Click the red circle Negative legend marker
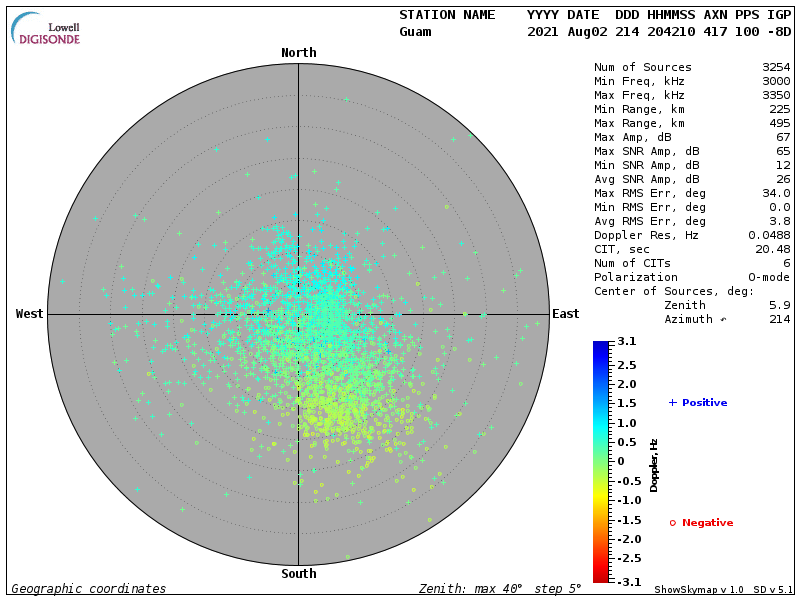Viewport: 800px width, 600px height. tap(673, 523)
